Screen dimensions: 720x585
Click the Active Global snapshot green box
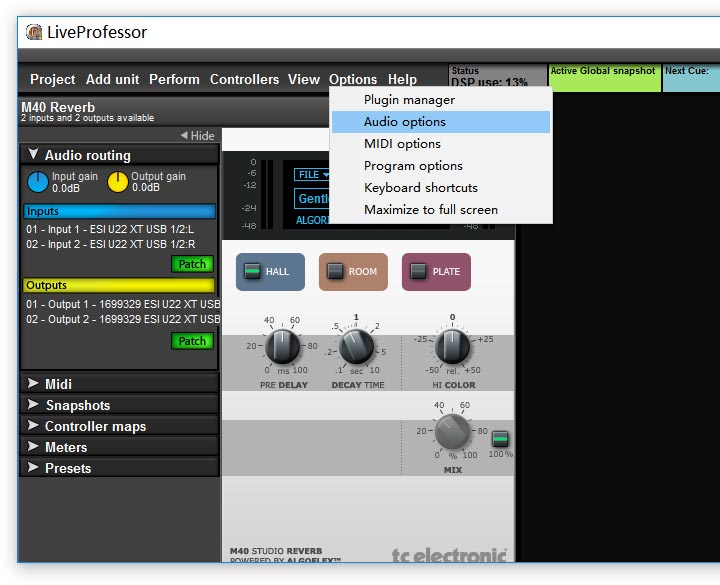coord(604,78)
